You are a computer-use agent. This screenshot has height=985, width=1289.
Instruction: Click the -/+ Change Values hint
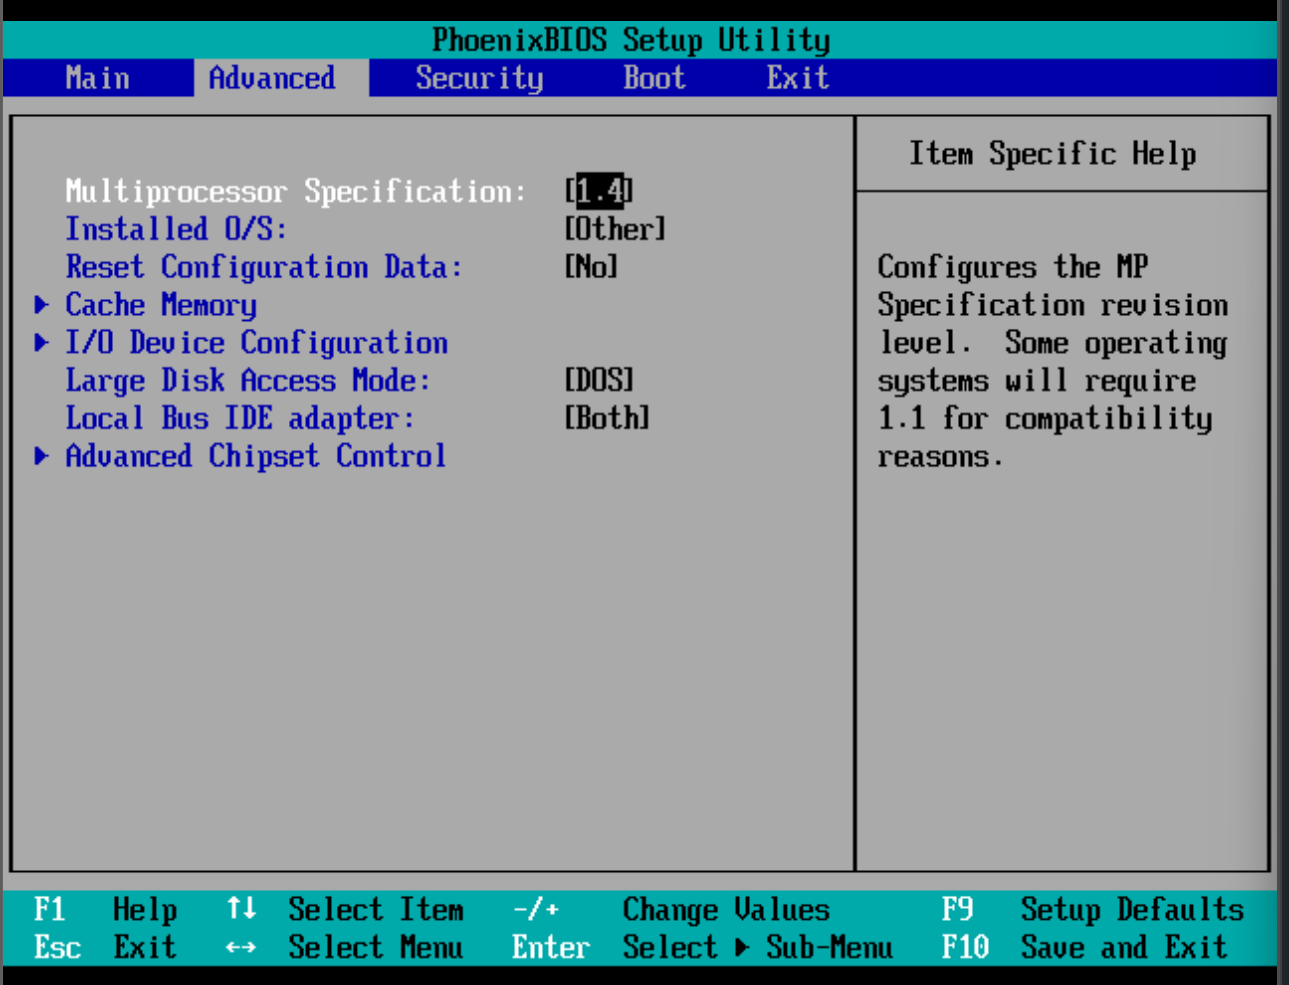[x=671, y=910]
